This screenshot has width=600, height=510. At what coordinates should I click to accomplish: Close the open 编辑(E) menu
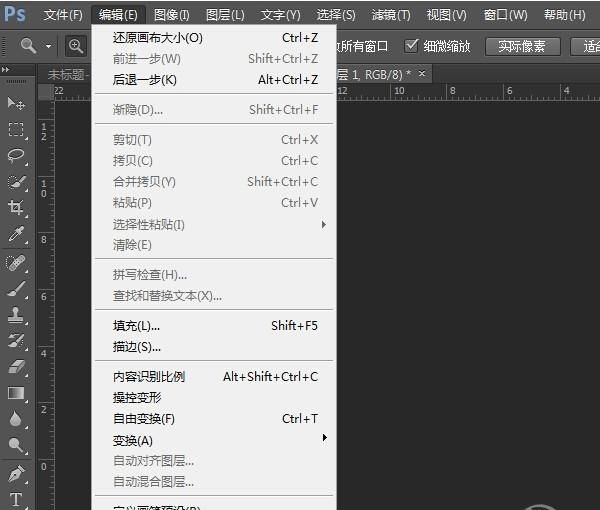118,15
